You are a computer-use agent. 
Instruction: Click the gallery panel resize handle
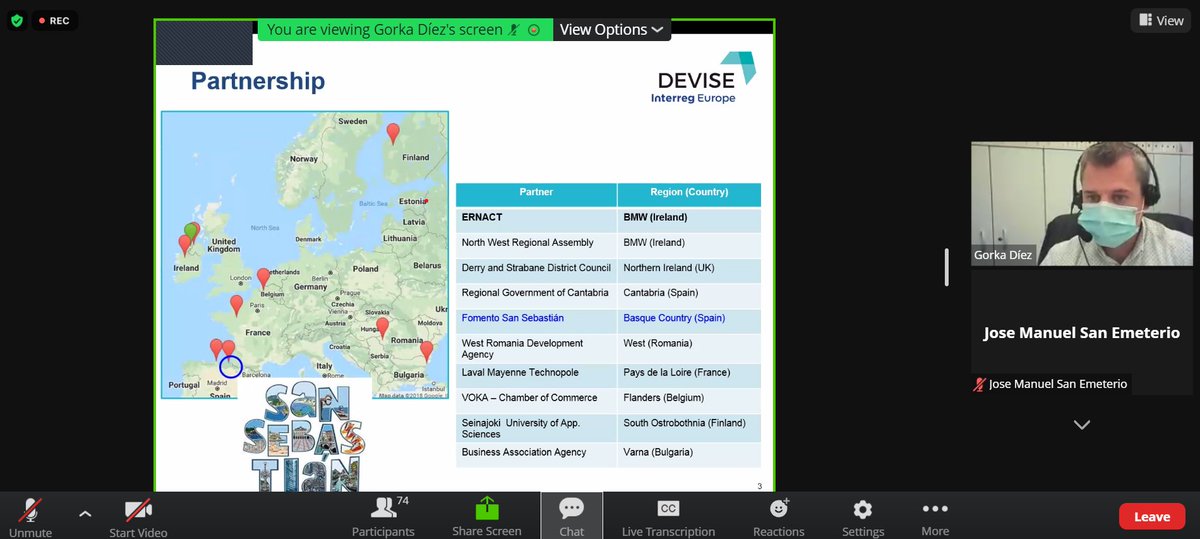947,267
